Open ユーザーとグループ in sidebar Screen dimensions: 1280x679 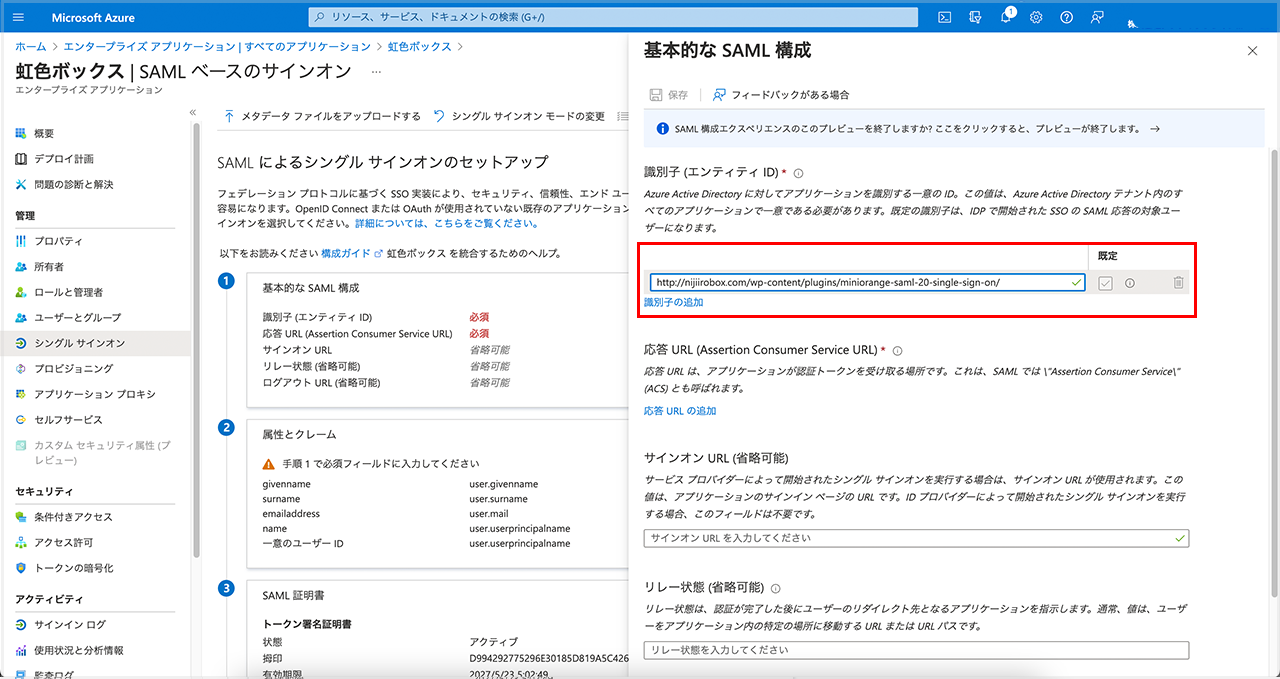pyautogui.click(x=77, y=317)
